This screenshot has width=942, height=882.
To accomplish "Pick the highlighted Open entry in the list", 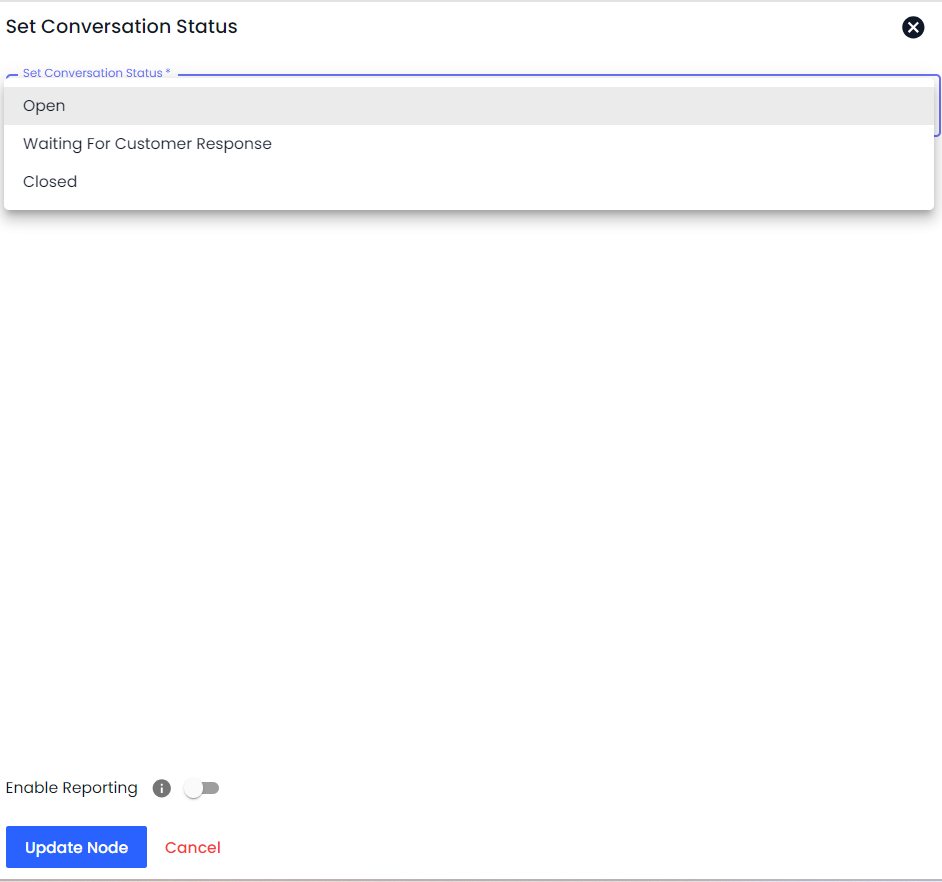I will [44, 106].
